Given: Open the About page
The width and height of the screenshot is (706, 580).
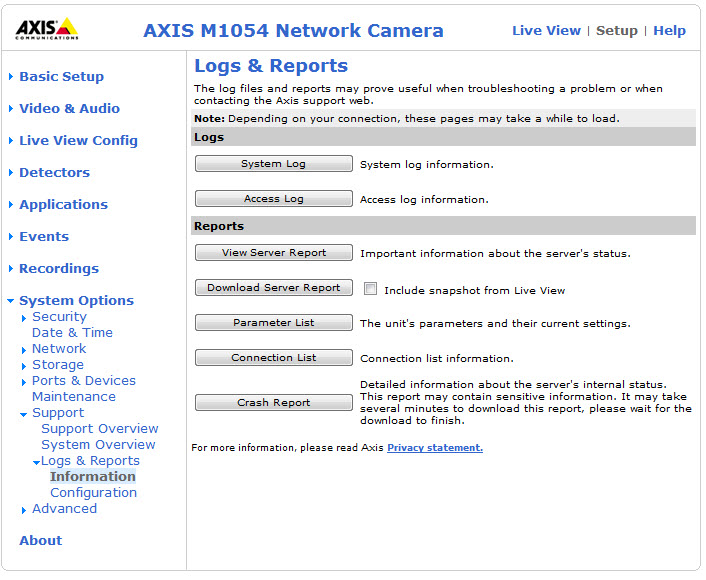Looking at the screenshot, I should (41, 541).
